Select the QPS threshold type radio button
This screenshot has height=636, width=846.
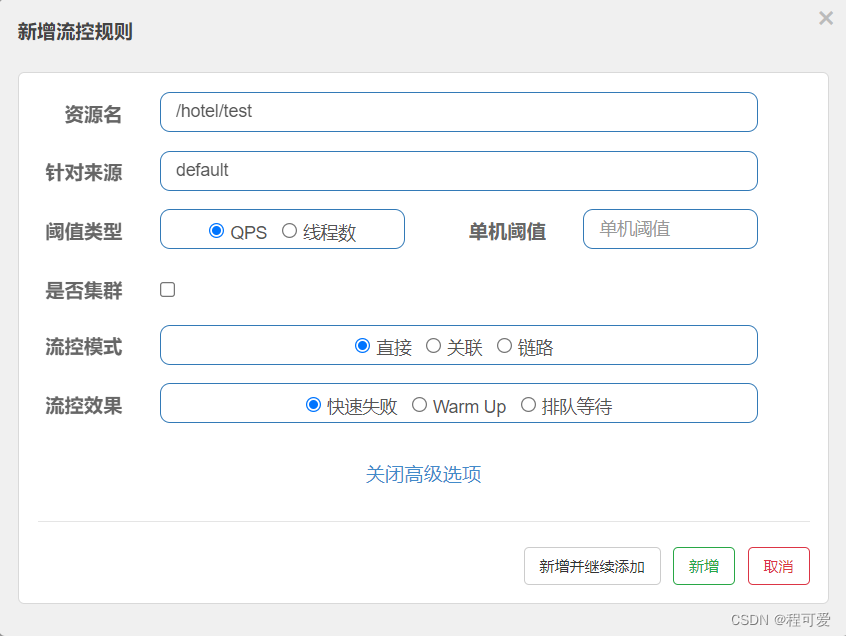coord(217,231)
